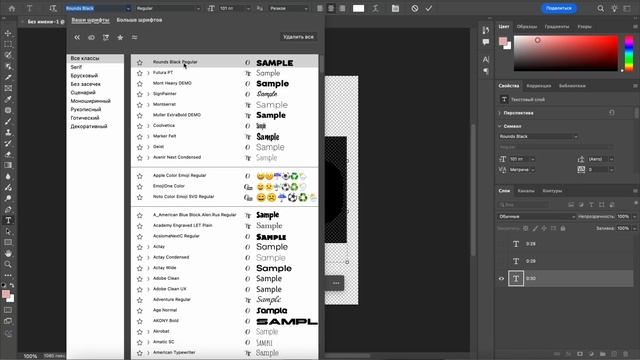Viewport: 640px width, 360px height.
Task: Open the History panel icon
Action: pyautogui.click(x=485, y=30)
